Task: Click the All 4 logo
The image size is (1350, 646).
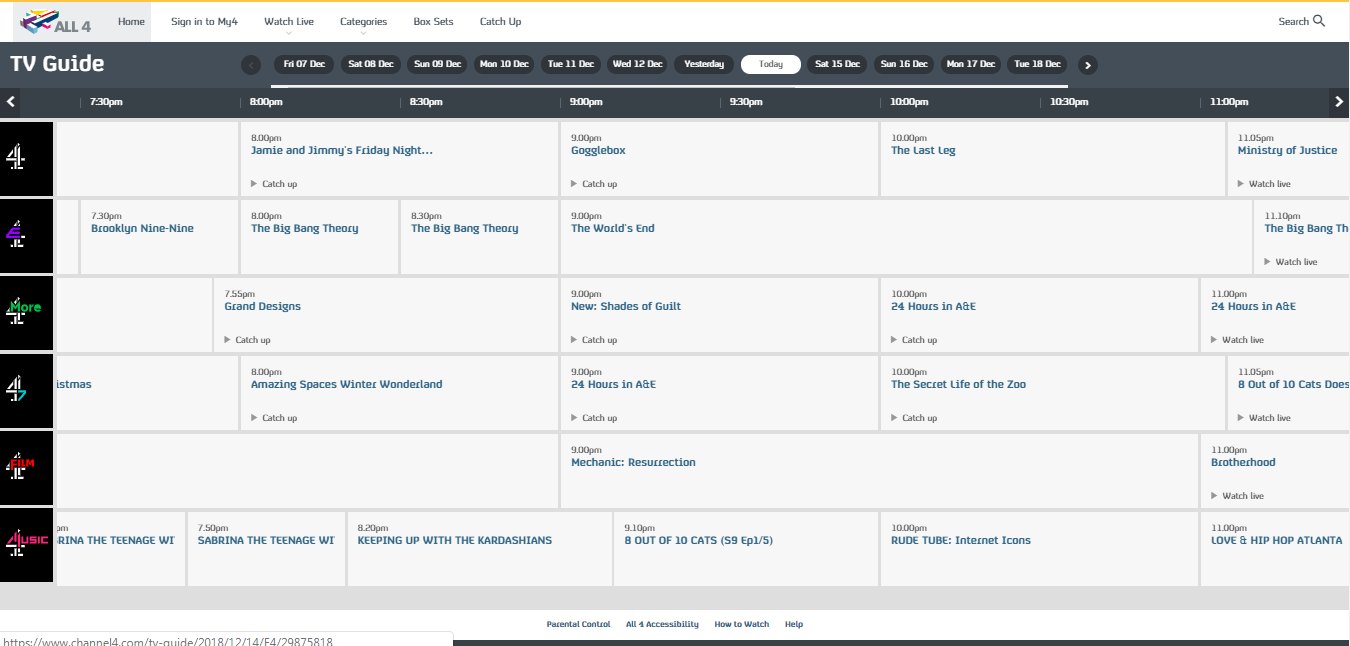Action: click(57, 21)
